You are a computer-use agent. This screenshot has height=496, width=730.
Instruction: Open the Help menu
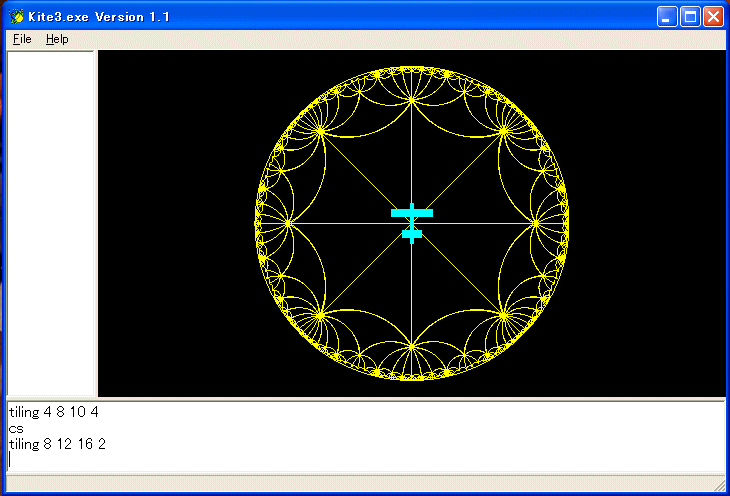tap(57, 39)
